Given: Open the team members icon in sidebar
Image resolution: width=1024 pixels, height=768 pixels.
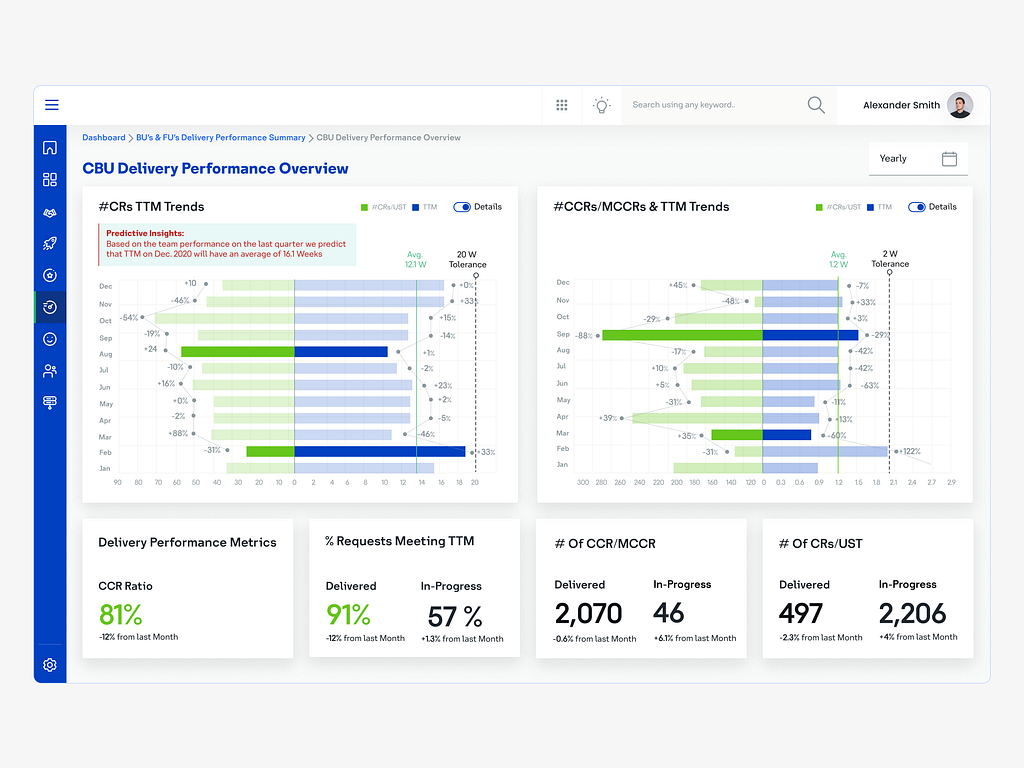Looking at the screenshot, I should click(x=50, y=371).
